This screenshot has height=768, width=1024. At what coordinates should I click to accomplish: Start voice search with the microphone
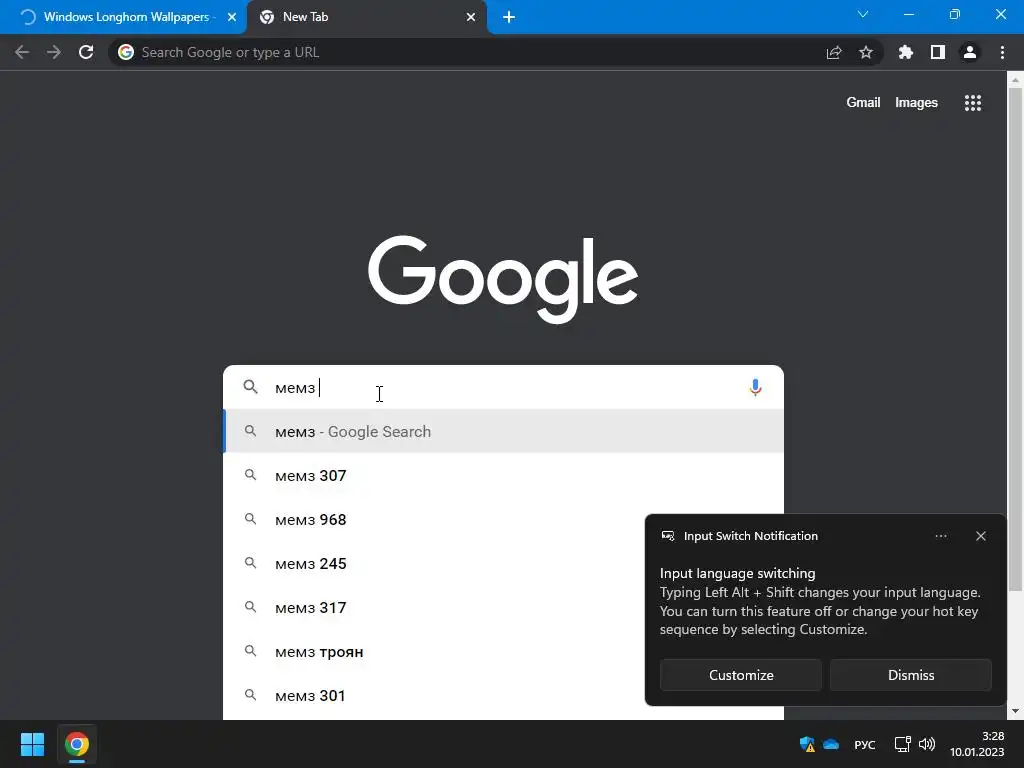(x=755, y=387)
